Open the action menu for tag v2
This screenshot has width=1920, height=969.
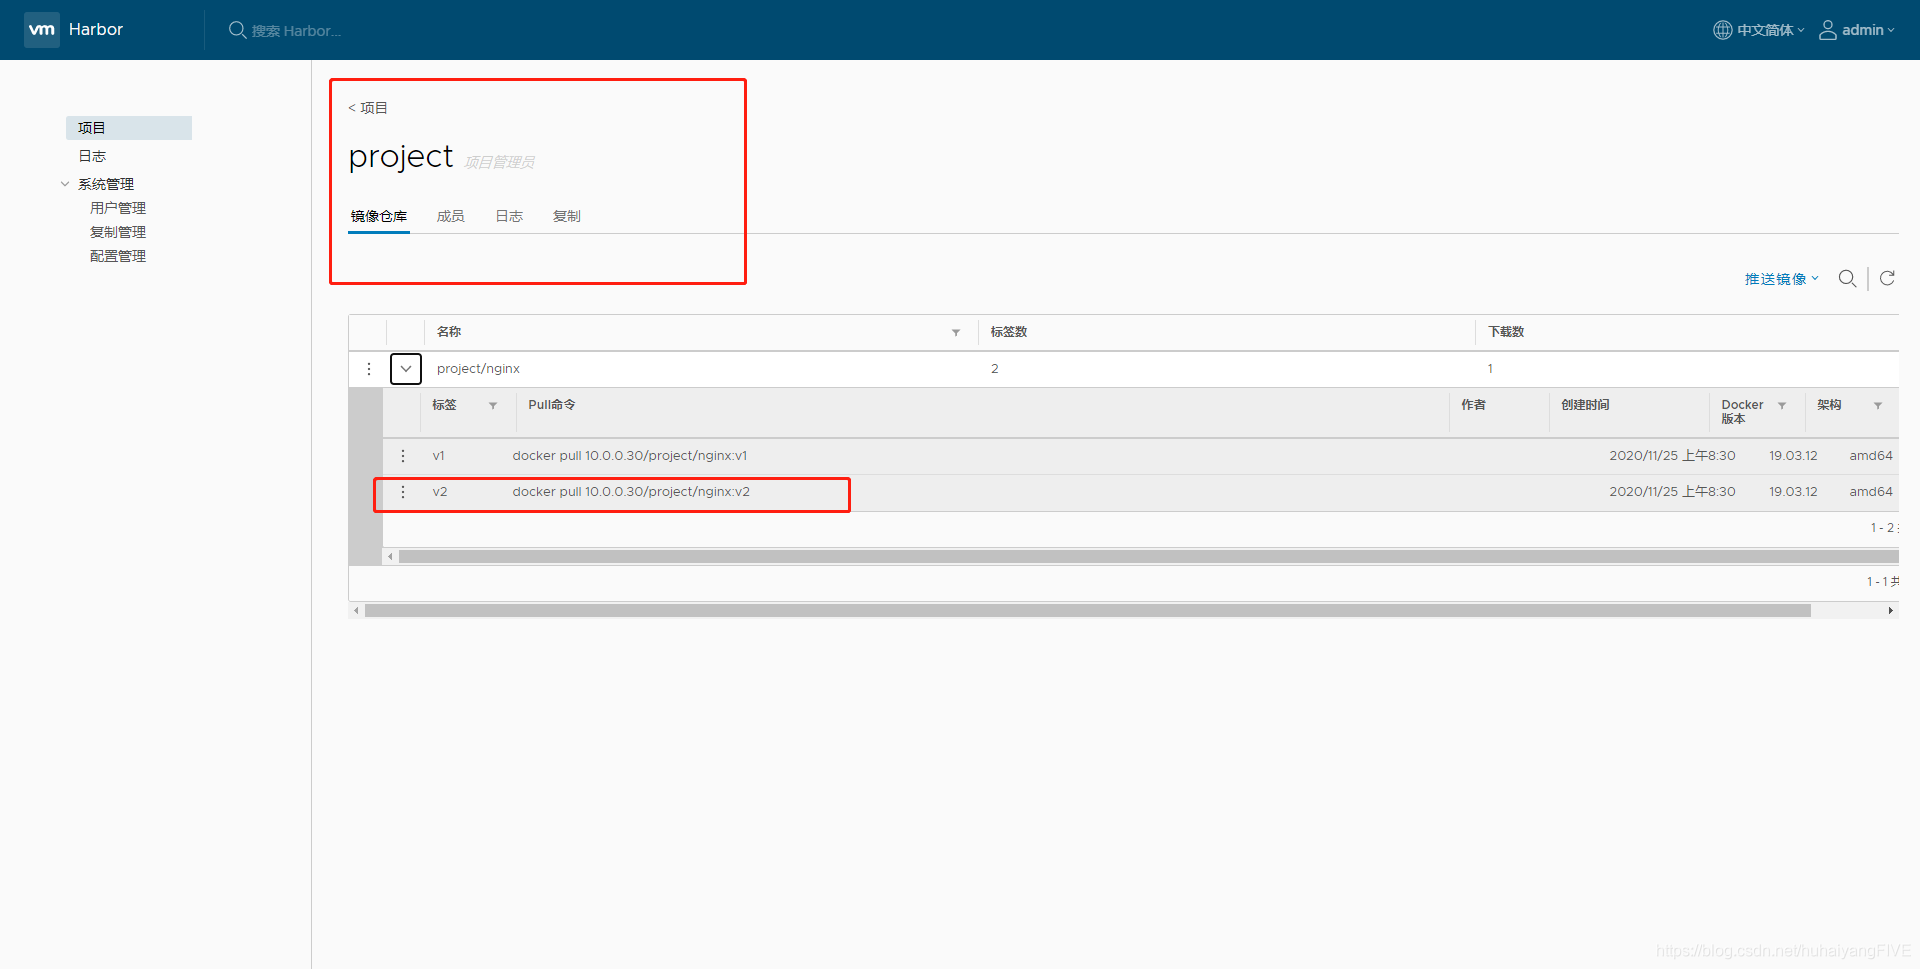403,492
